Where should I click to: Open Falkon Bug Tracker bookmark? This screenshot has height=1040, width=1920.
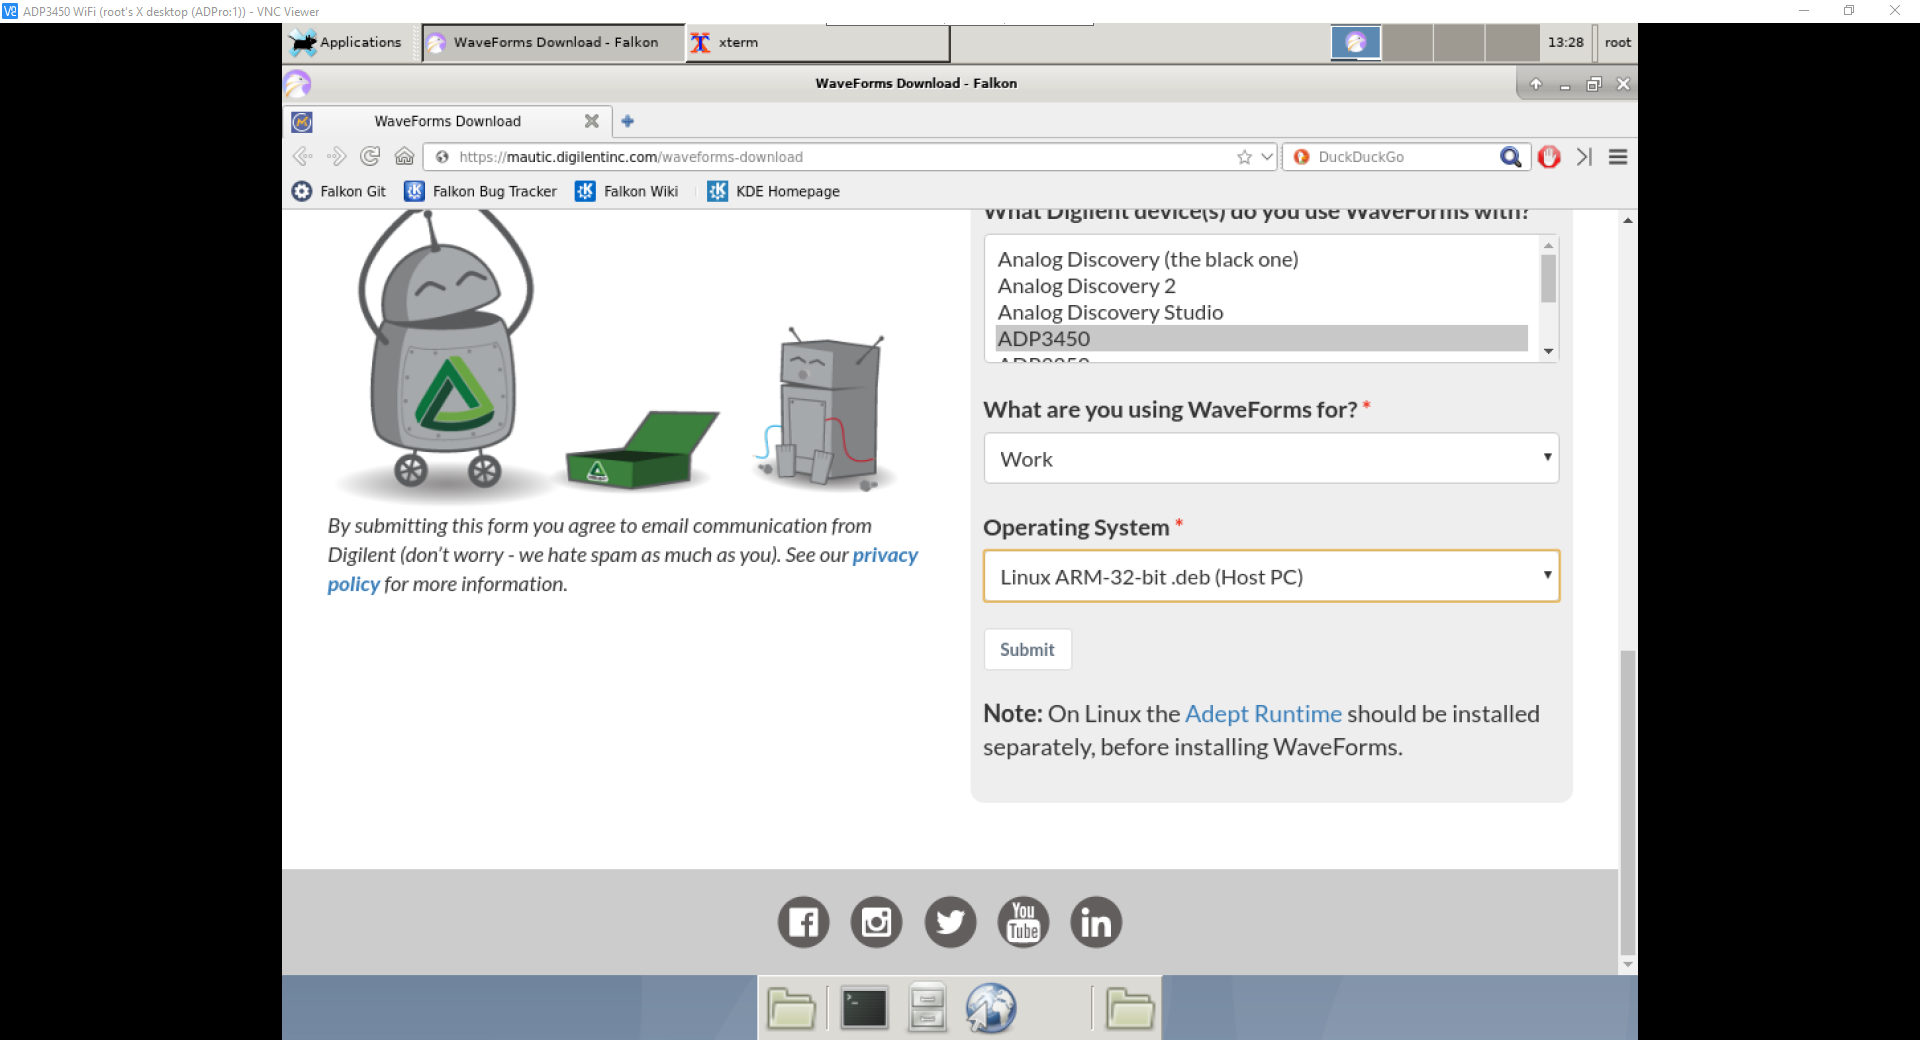pyautogui.click(x=481, y=191)
